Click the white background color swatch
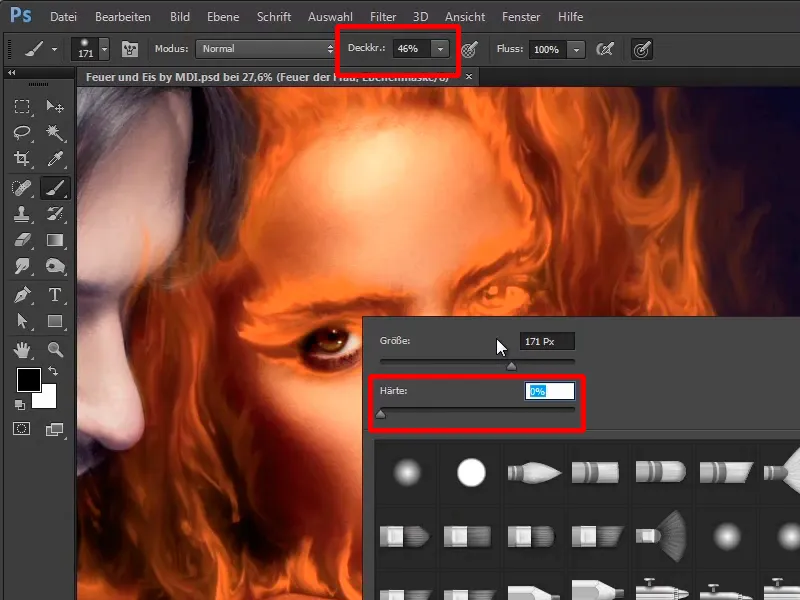Viewport: 800px width, 600px height. pos(48,400)
